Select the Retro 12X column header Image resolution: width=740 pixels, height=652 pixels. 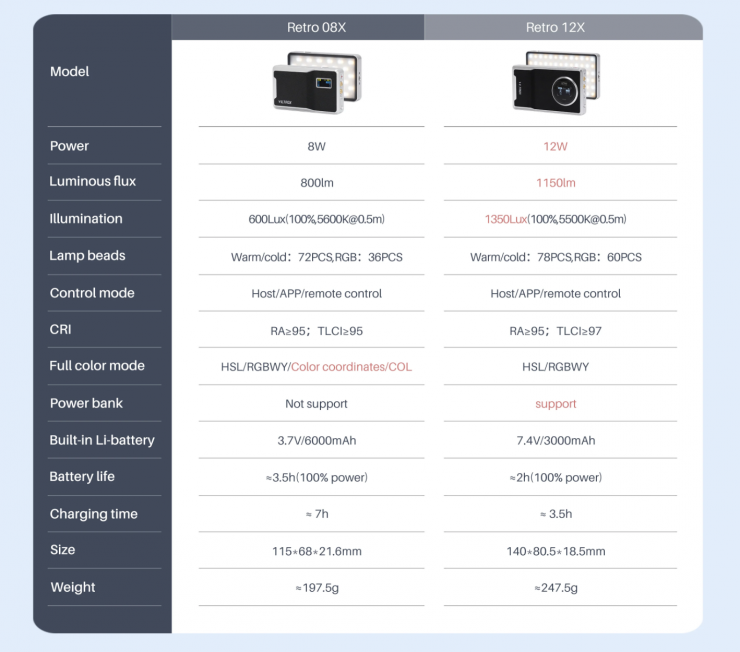click(x=555, y=27)
